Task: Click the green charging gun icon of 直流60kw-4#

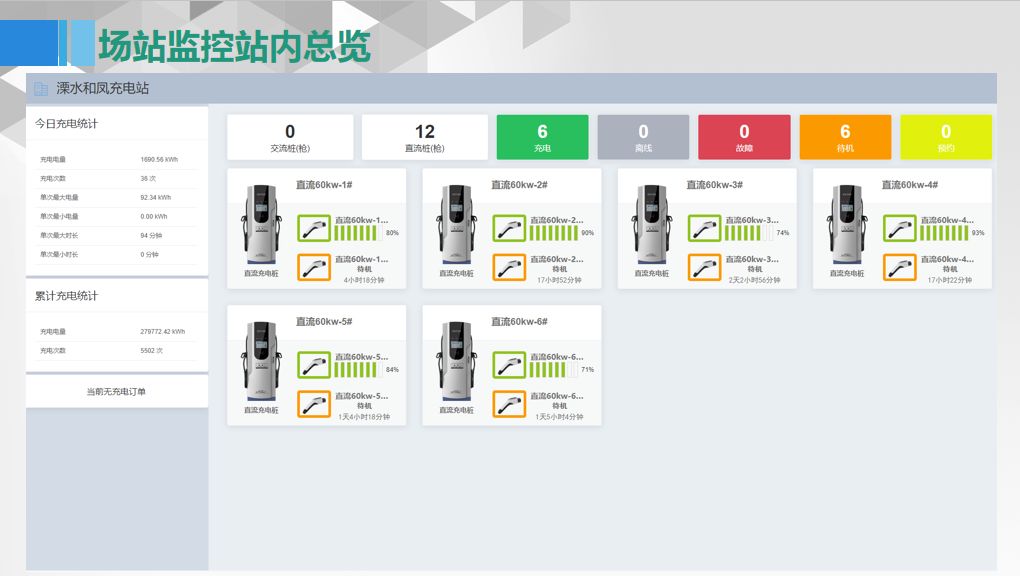Action: [899, 228]
